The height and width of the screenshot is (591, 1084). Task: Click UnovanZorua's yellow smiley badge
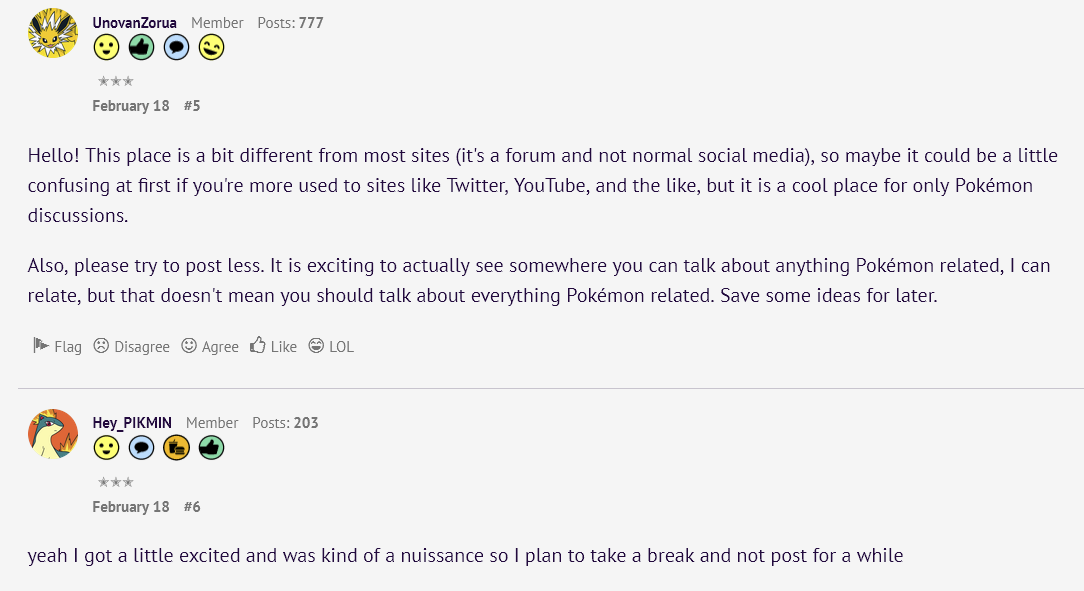pos(106,48)
